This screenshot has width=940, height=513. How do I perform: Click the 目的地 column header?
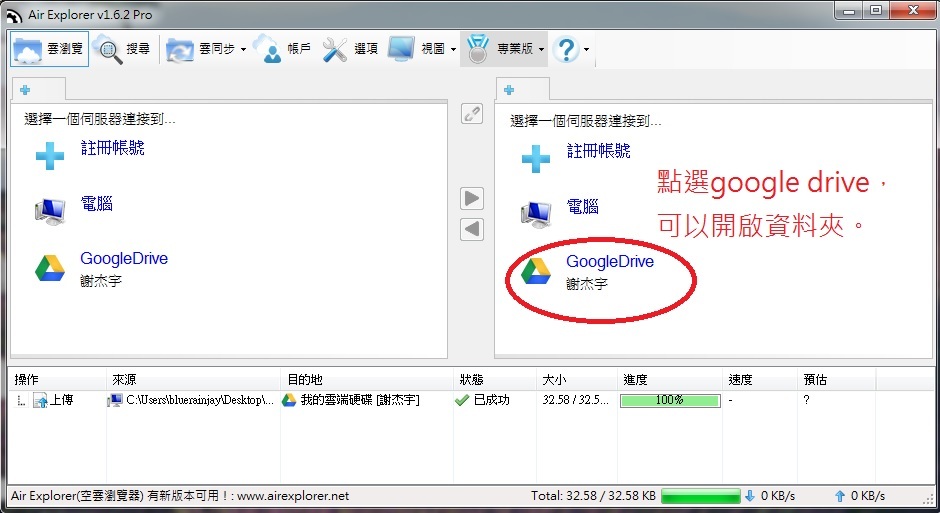click(x=366, y=379)
